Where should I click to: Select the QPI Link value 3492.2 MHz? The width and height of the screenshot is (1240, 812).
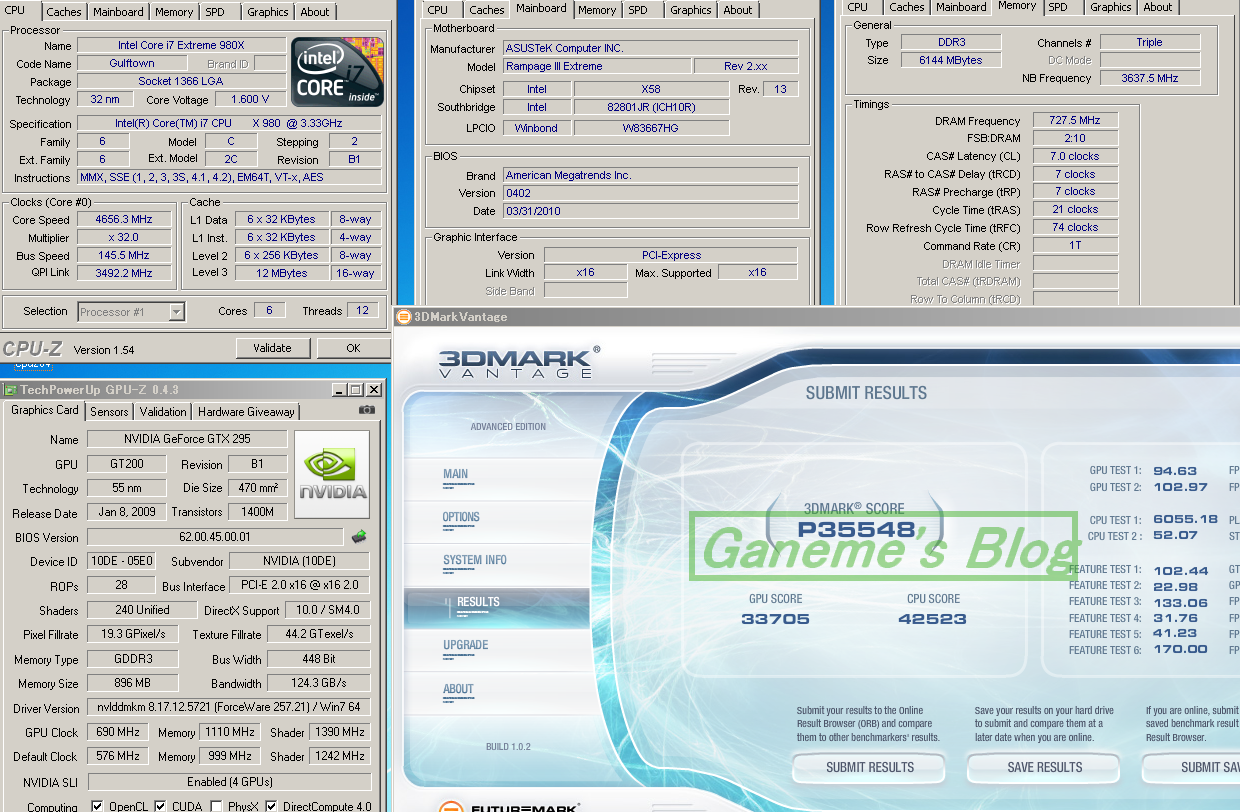[x=124, y=273]
